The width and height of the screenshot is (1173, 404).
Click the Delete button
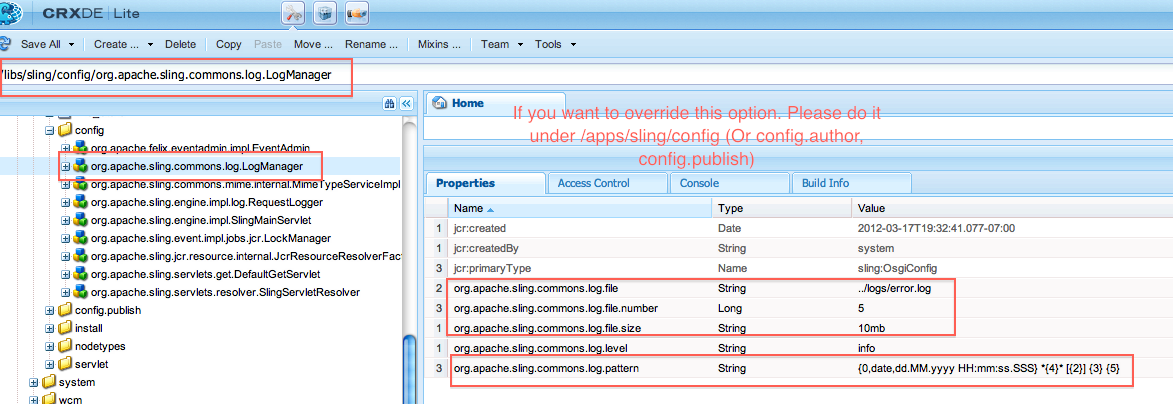pos(180,44)
